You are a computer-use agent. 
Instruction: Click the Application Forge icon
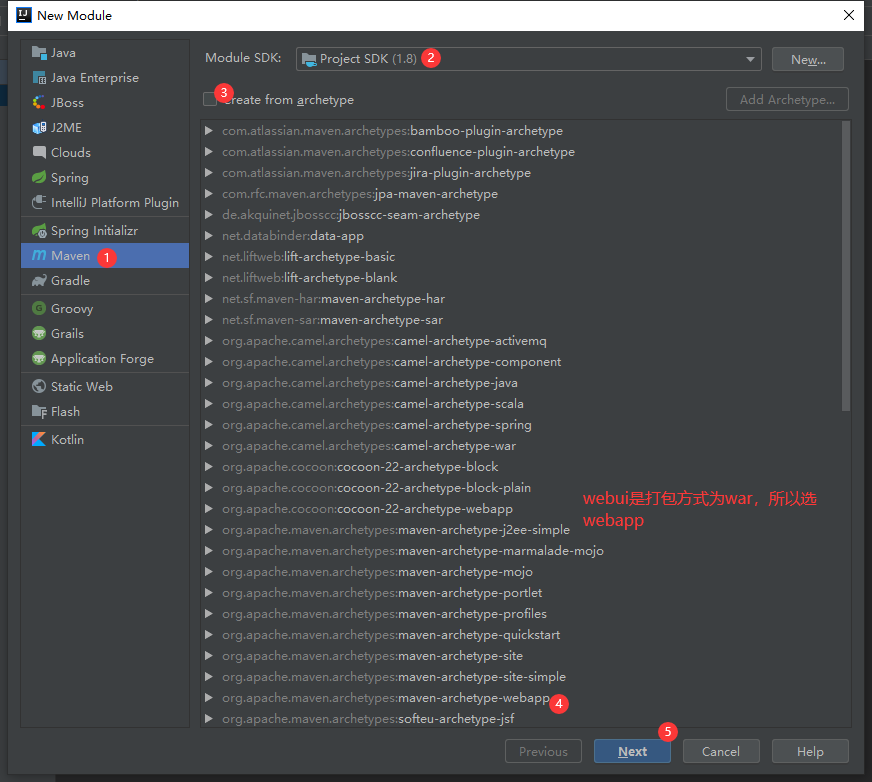tap(39, 359)
